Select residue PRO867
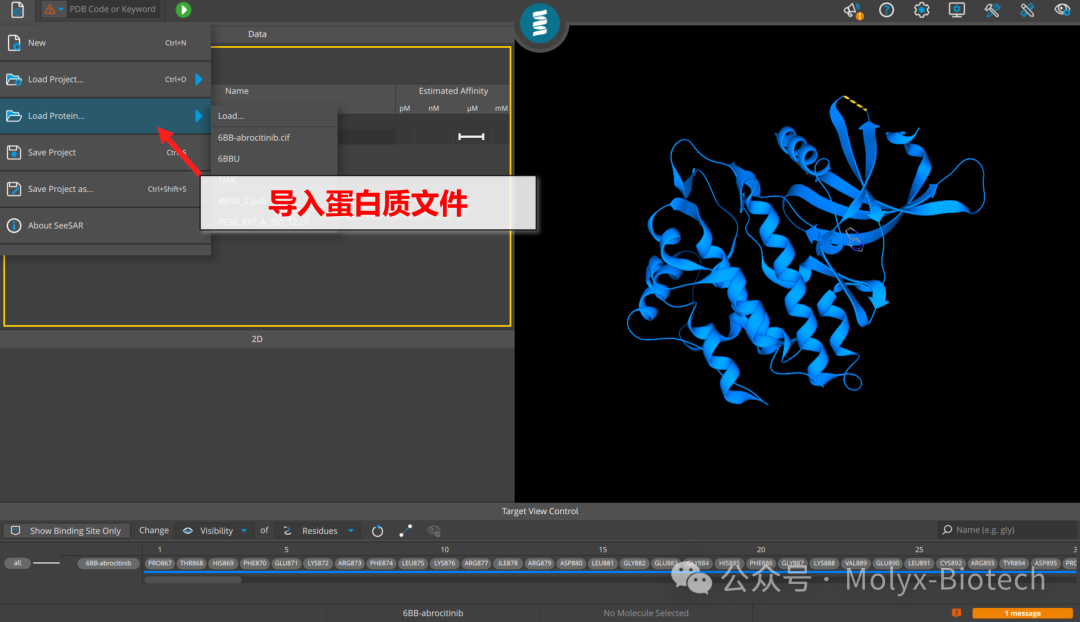The height and width of the screenshot is (622, 1080). point(159,563)
